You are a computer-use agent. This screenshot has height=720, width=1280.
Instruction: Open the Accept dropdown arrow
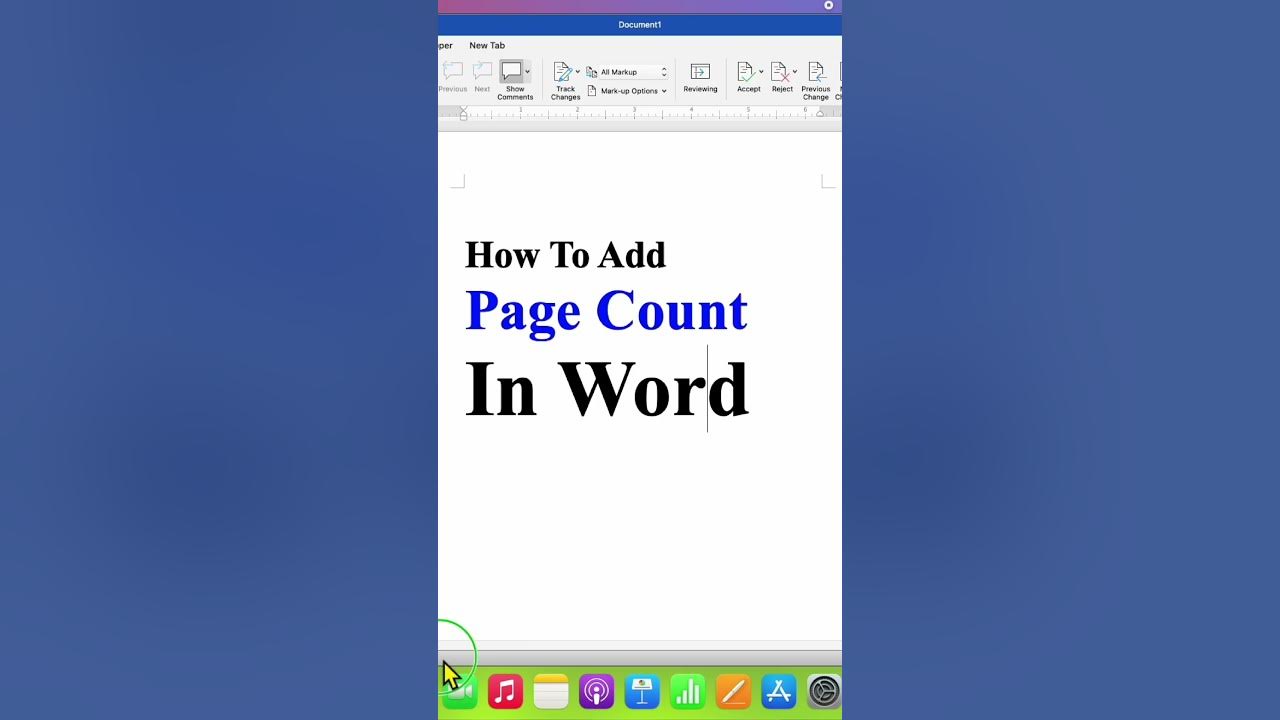pos(761,72)
